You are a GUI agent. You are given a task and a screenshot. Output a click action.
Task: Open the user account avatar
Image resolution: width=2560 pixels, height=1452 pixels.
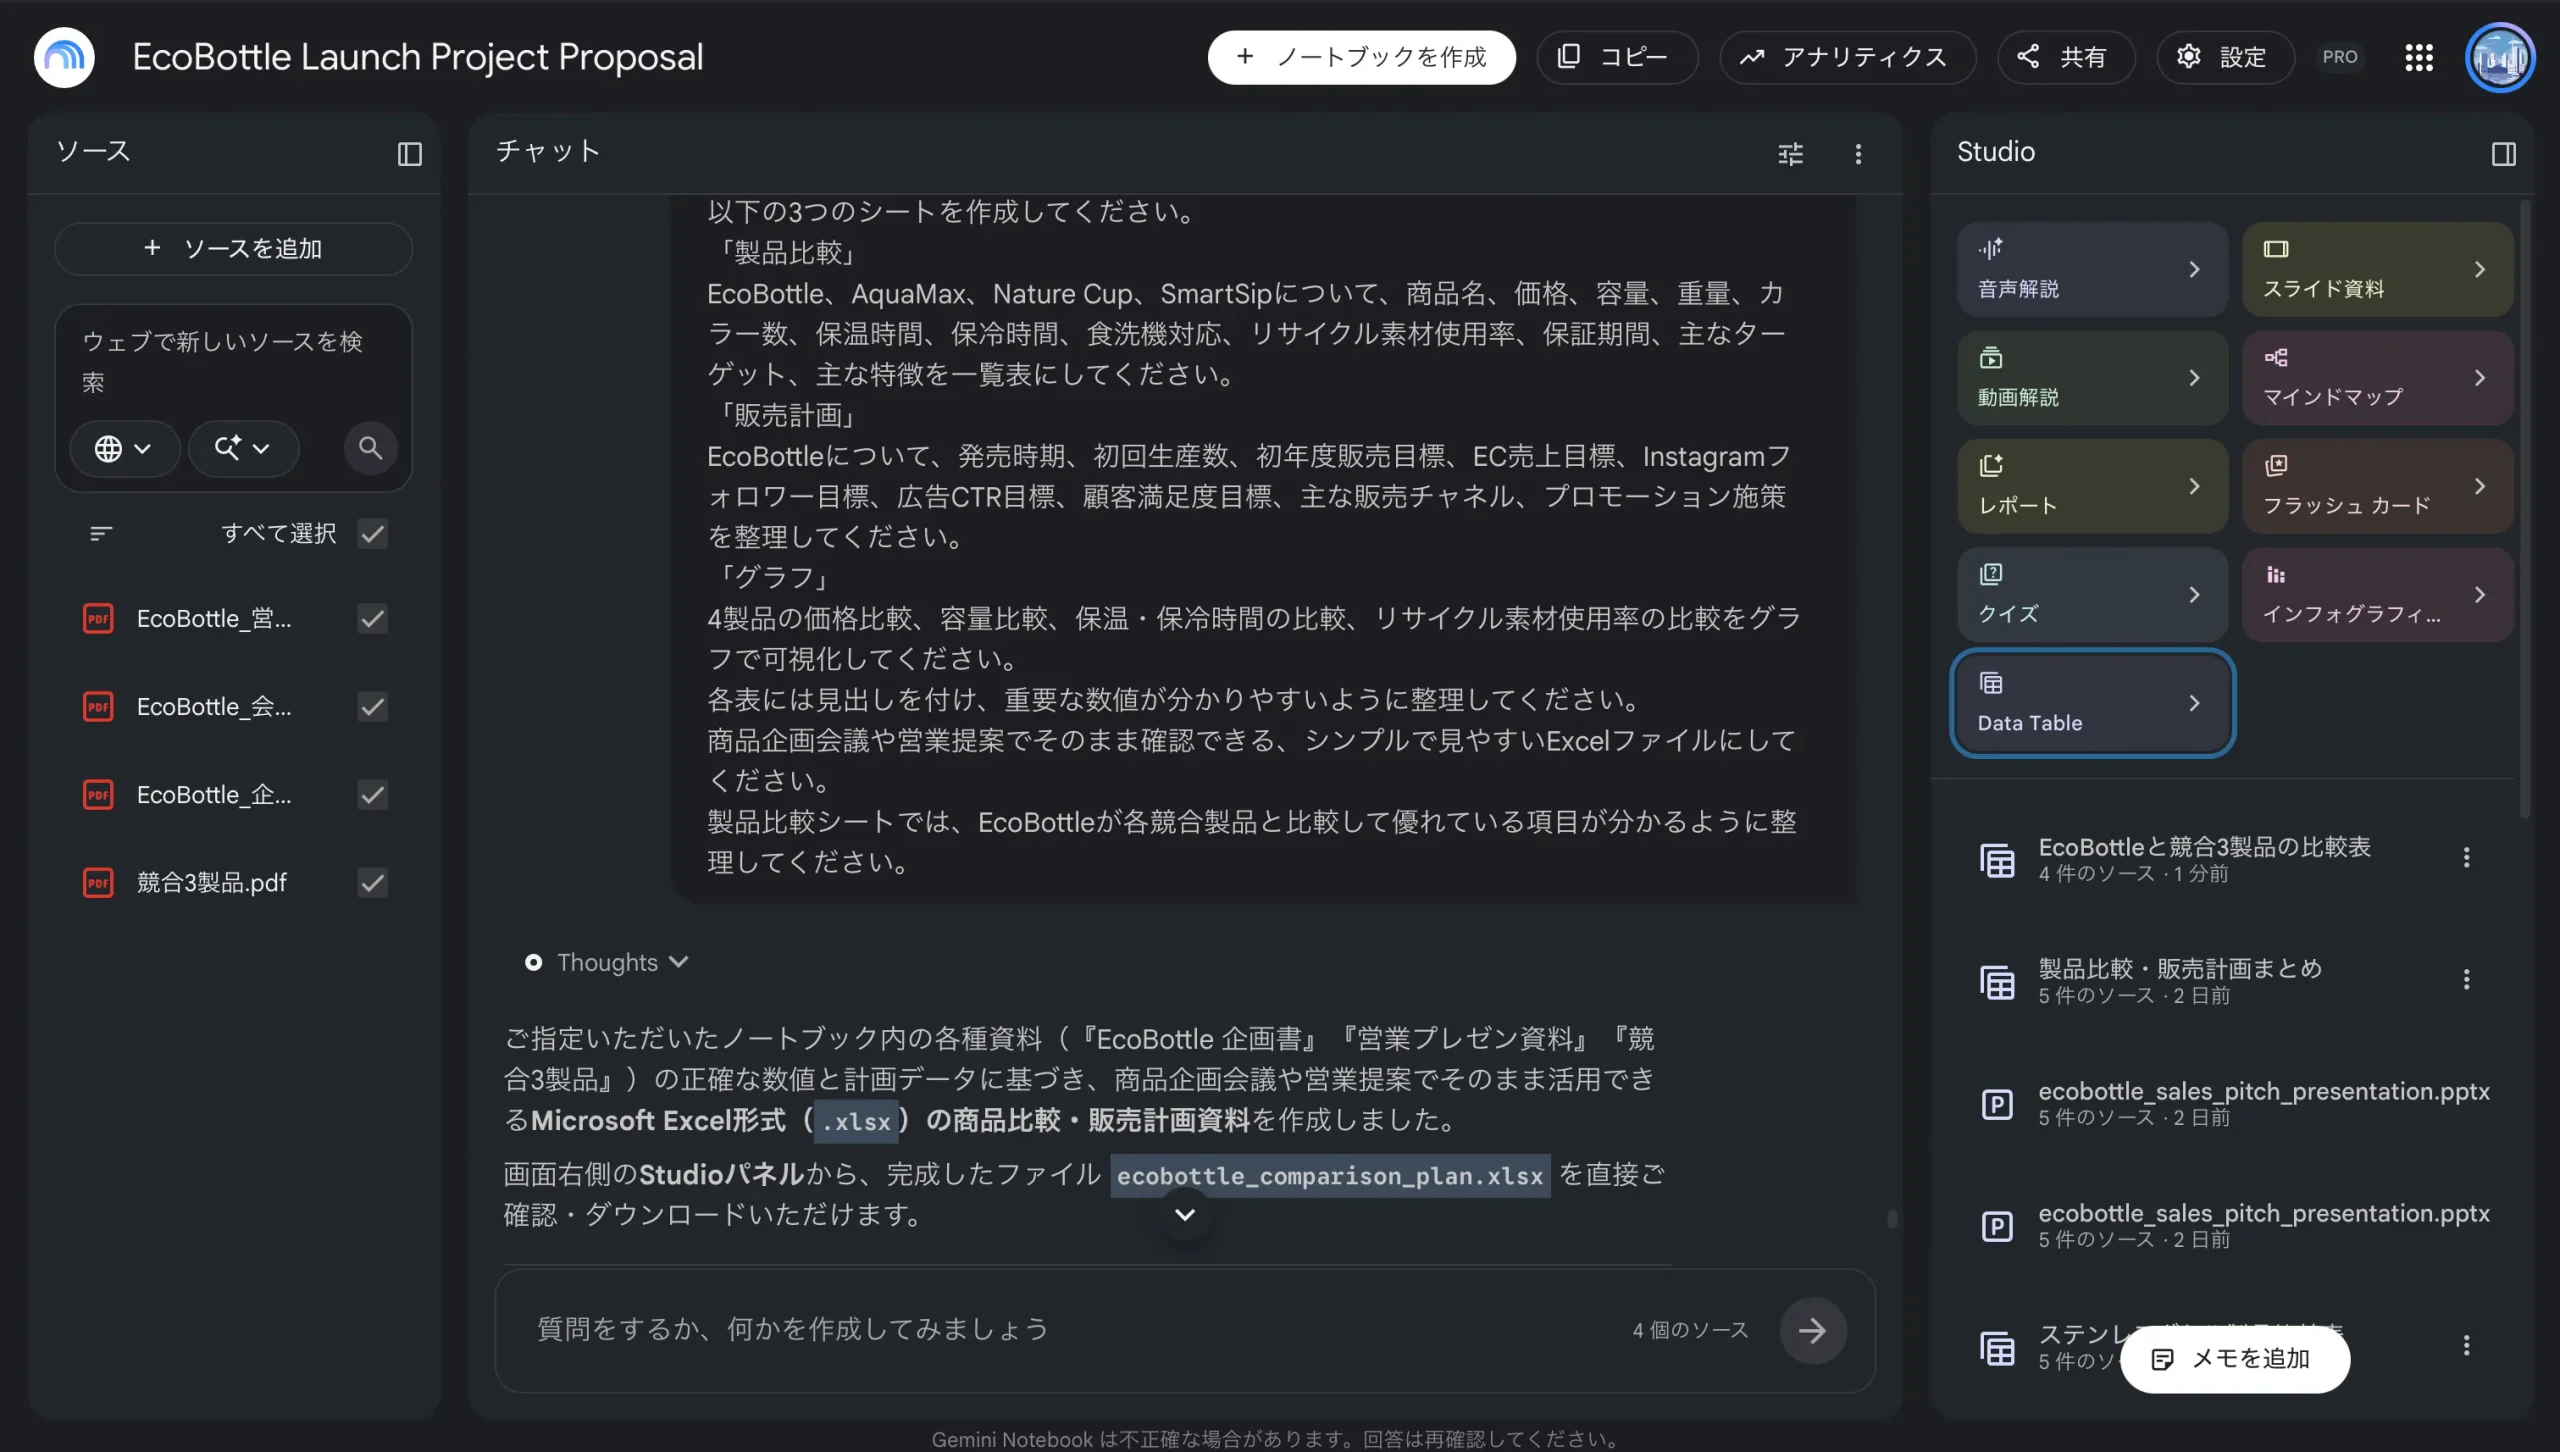tap(2499, 57)
